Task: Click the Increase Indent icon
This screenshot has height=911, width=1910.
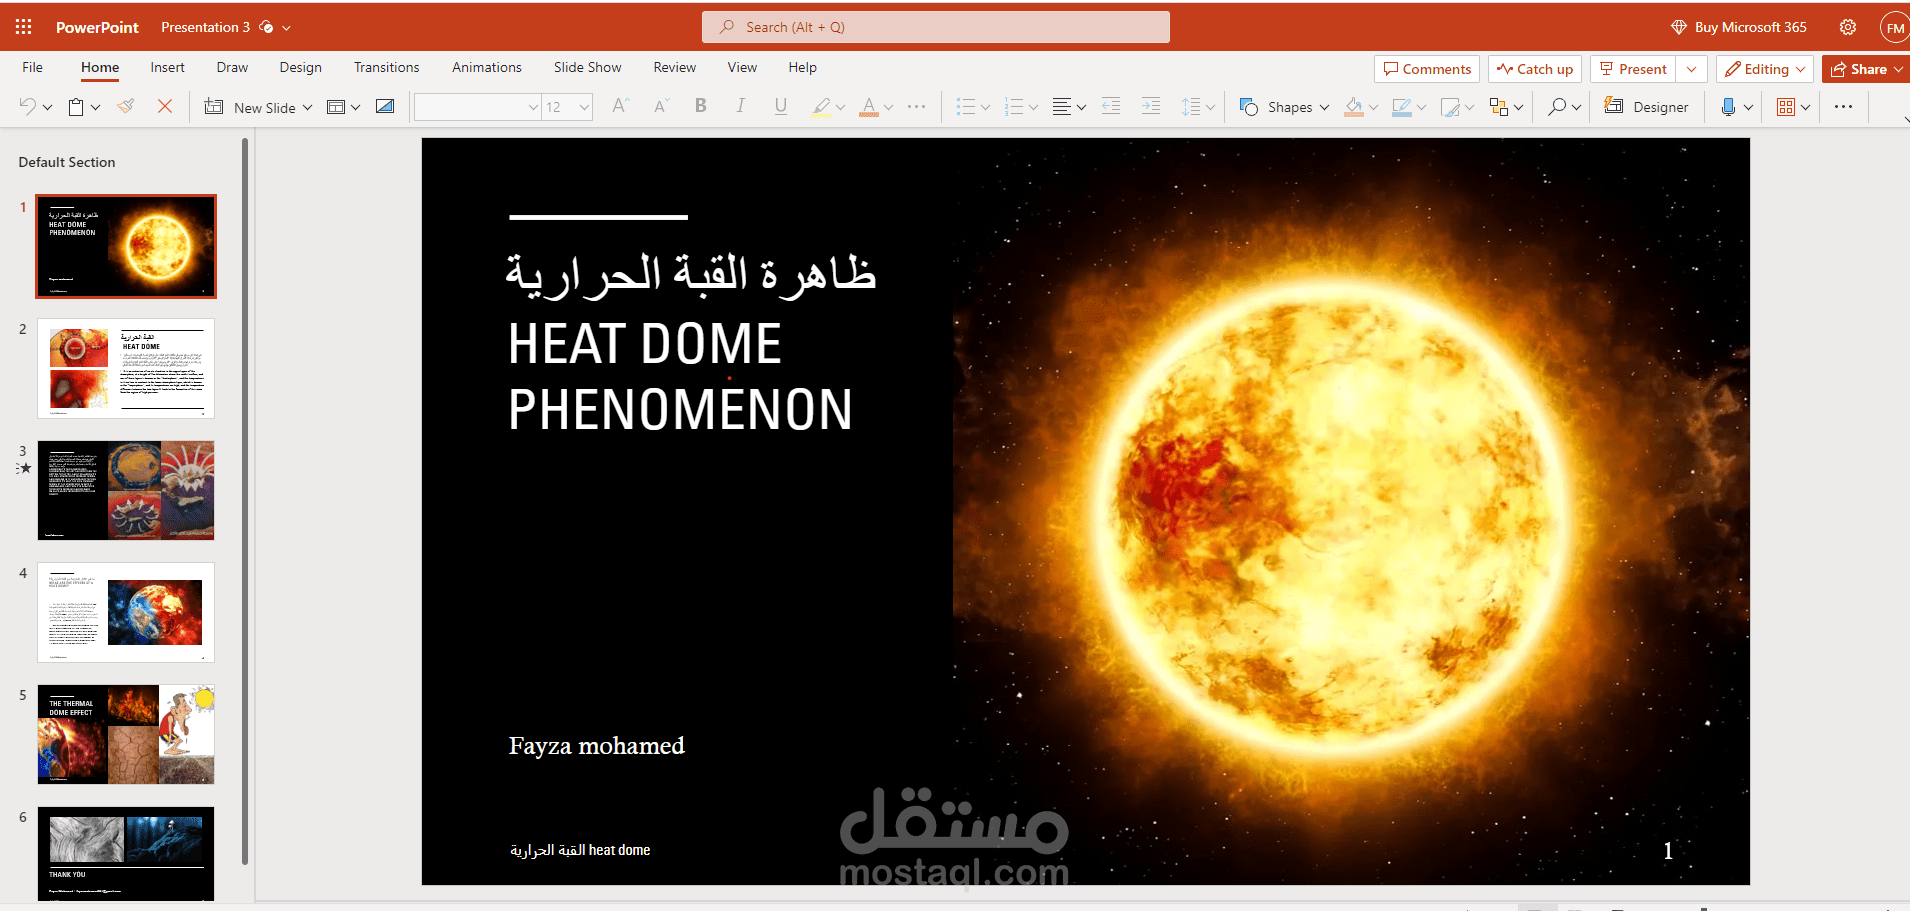Action: tap(1151, 106)
